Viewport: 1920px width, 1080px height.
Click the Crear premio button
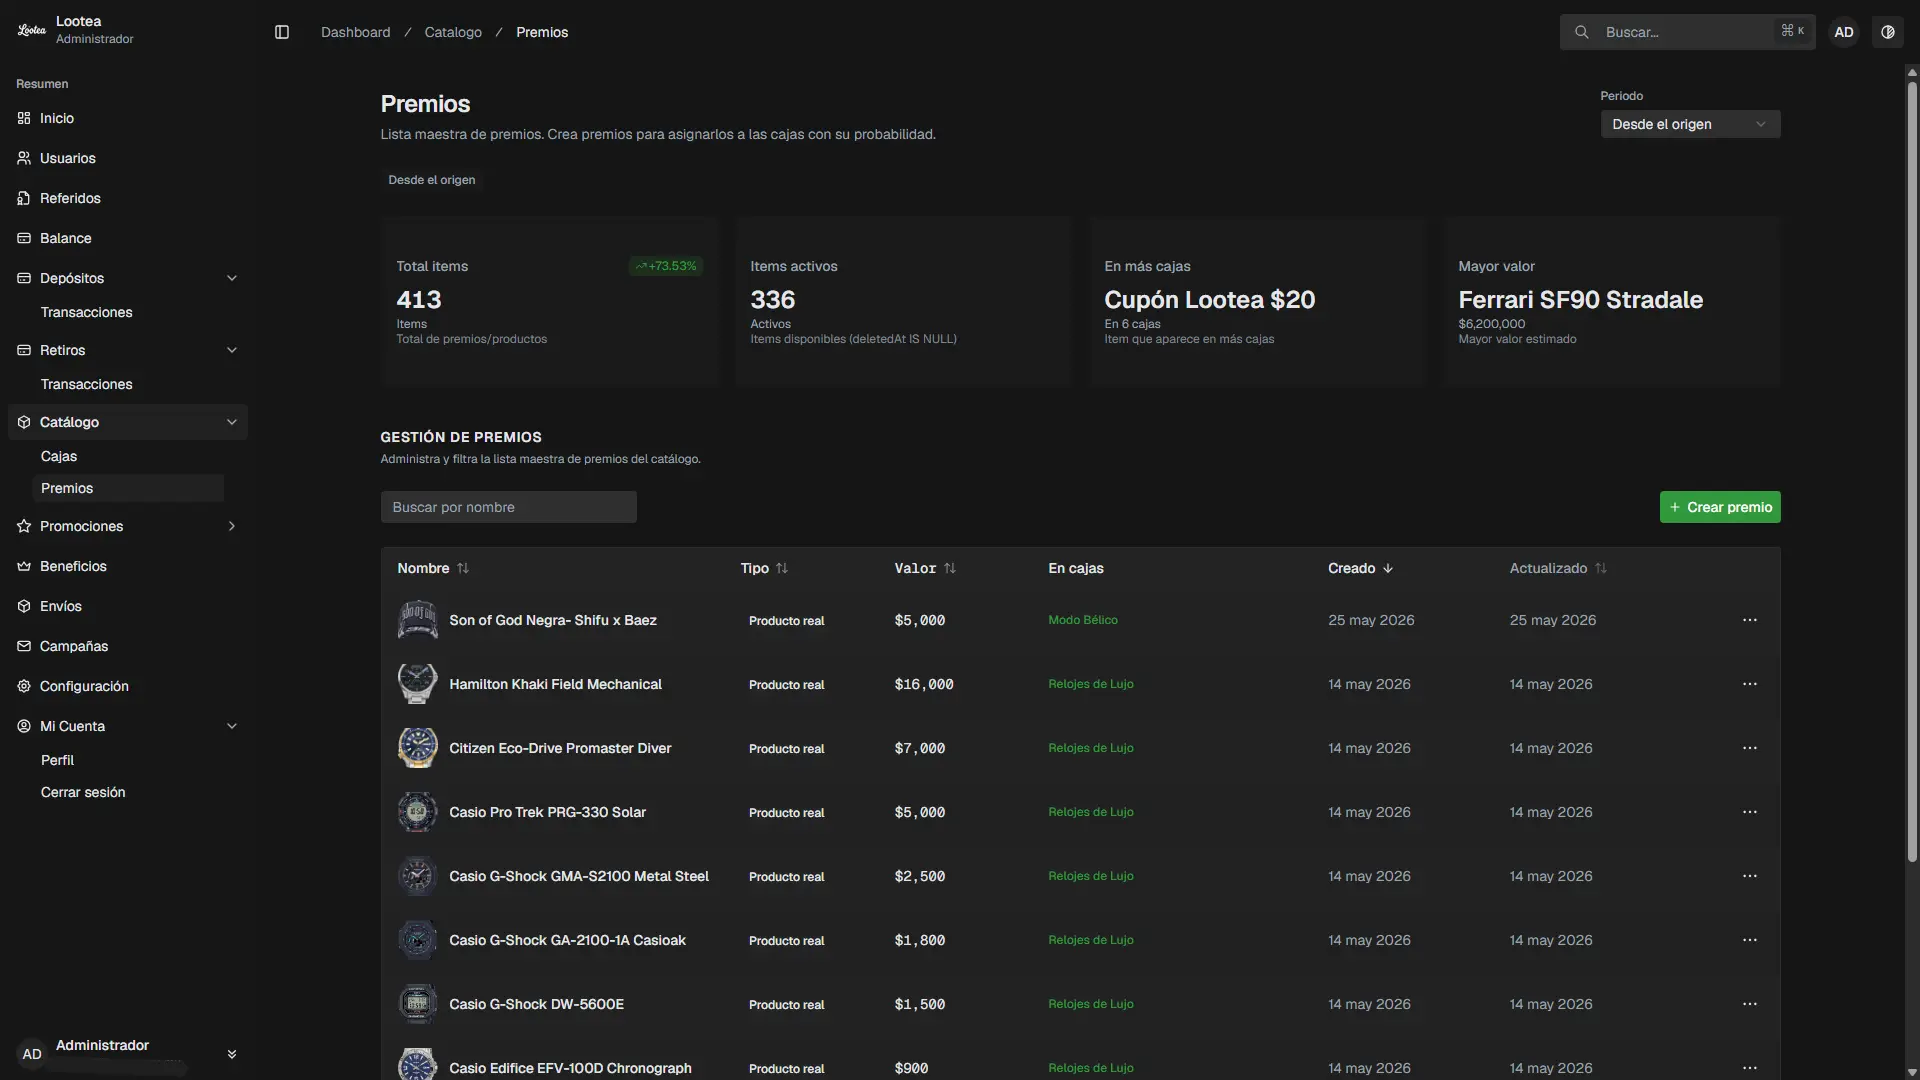(1720, 507)
